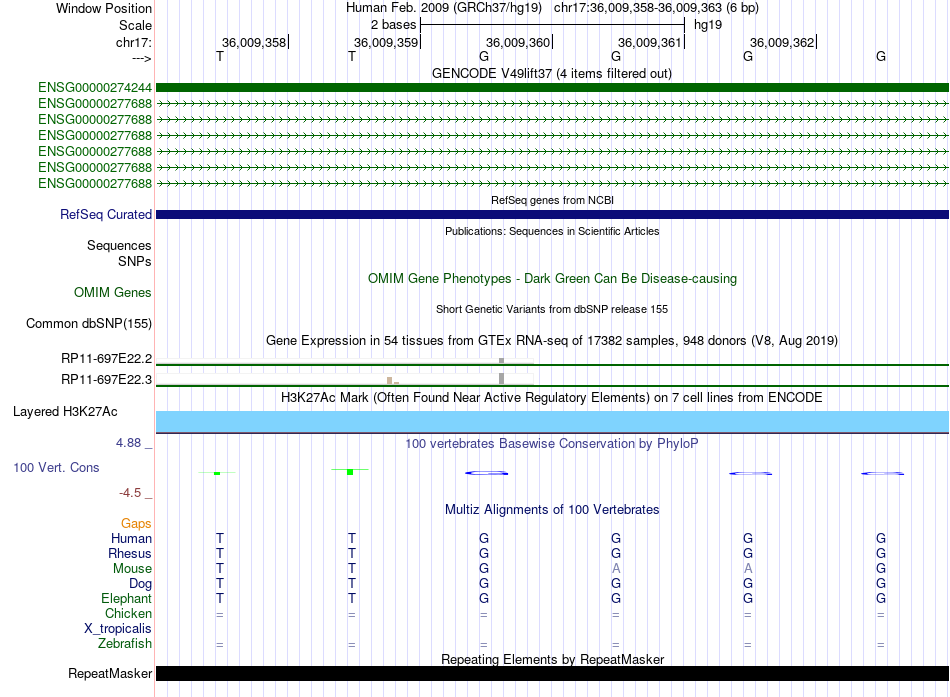Open the GENCODE V49lift37 track title
The width and height of the screenshot is (950, 697).
point(552,73)
